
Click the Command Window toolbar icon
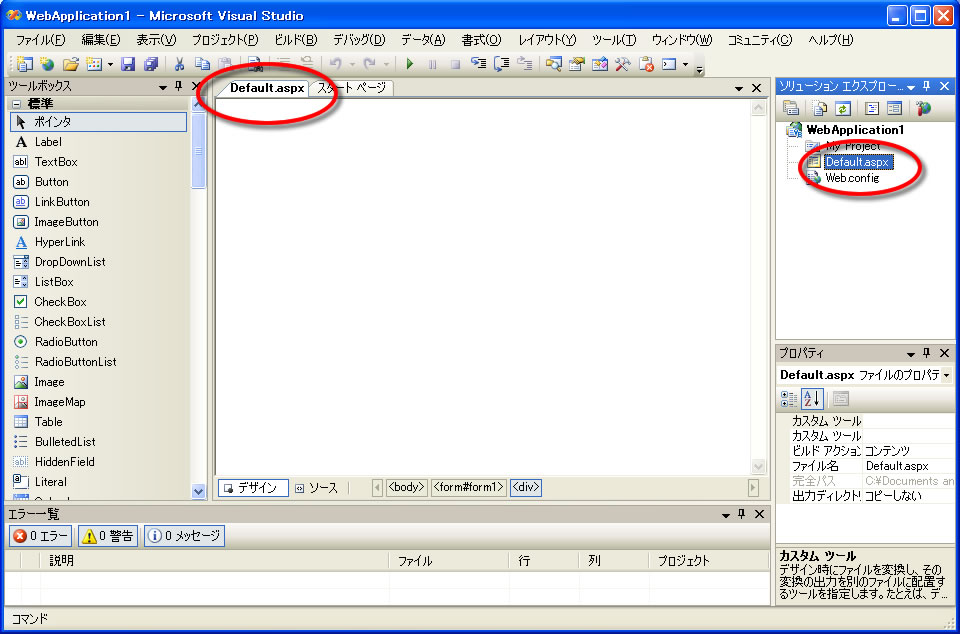click(669, 64)
